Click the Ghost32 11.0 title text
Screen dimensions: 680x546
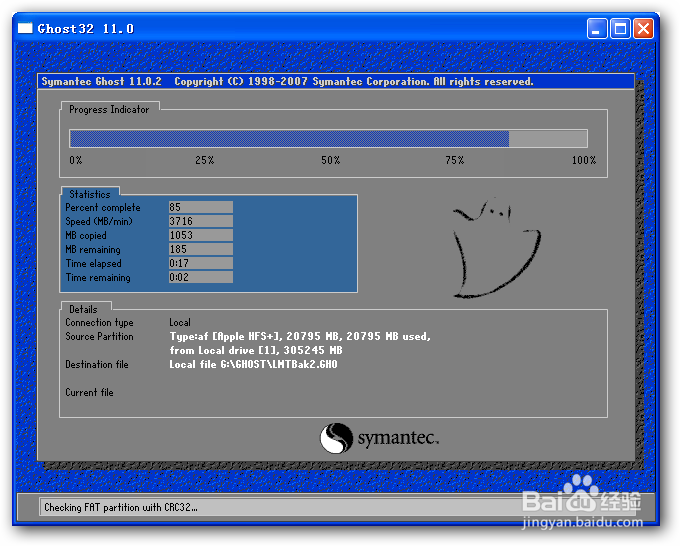click(x=86, y=29)
